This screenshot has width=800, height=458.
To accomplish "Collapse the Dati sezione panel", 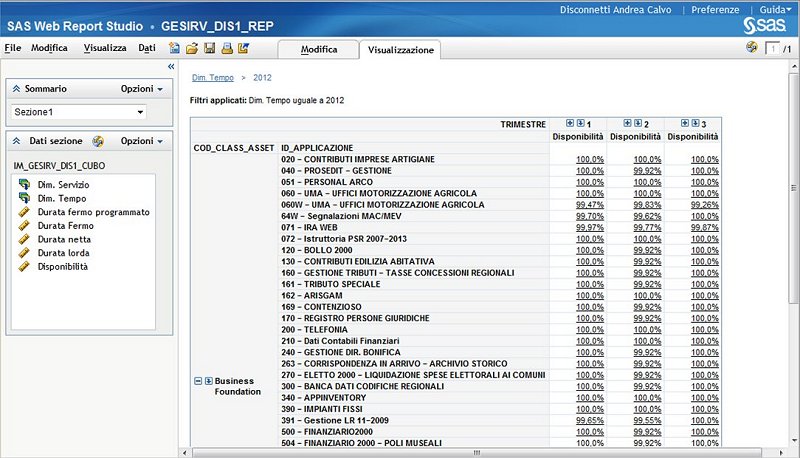I will tap(16, 141).
